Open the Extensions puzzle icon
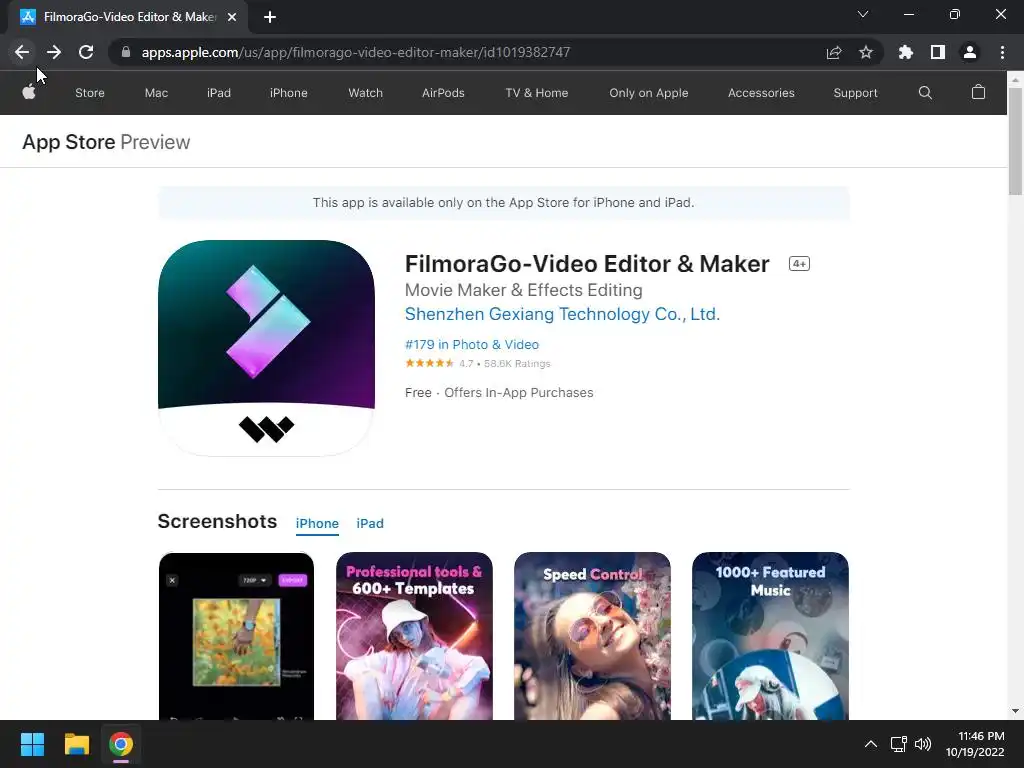The width and height of the screenshot is (1024, 768). (x=905, y=52)
